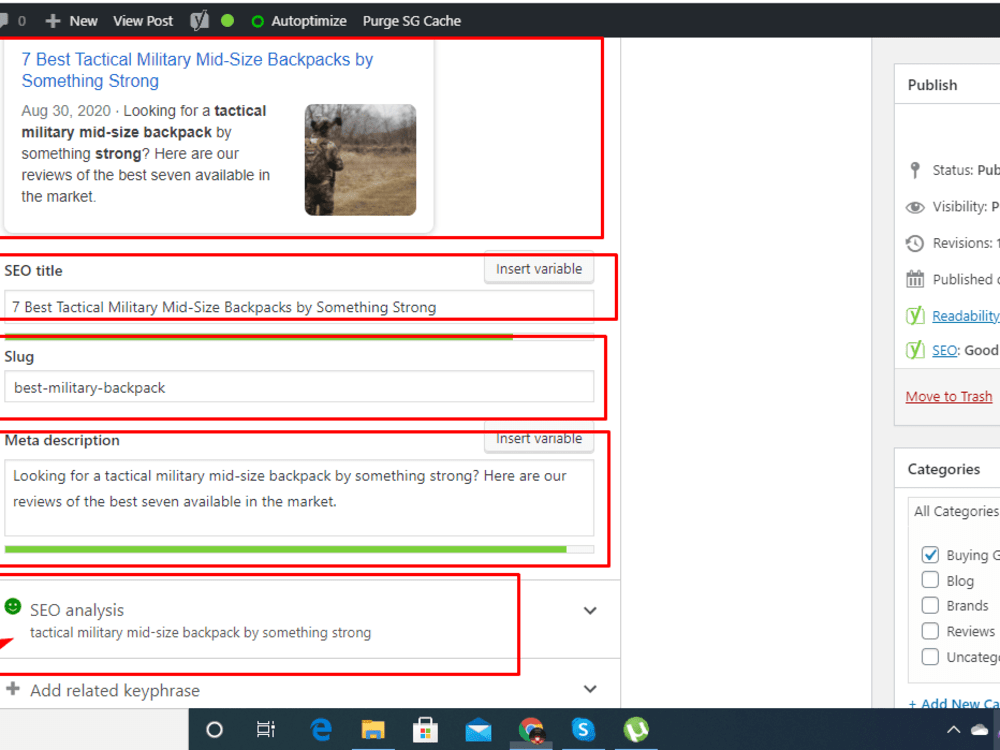Click the Yoast icon beside Readability
The image size is (1000, 750).
(x=915, y=316)
